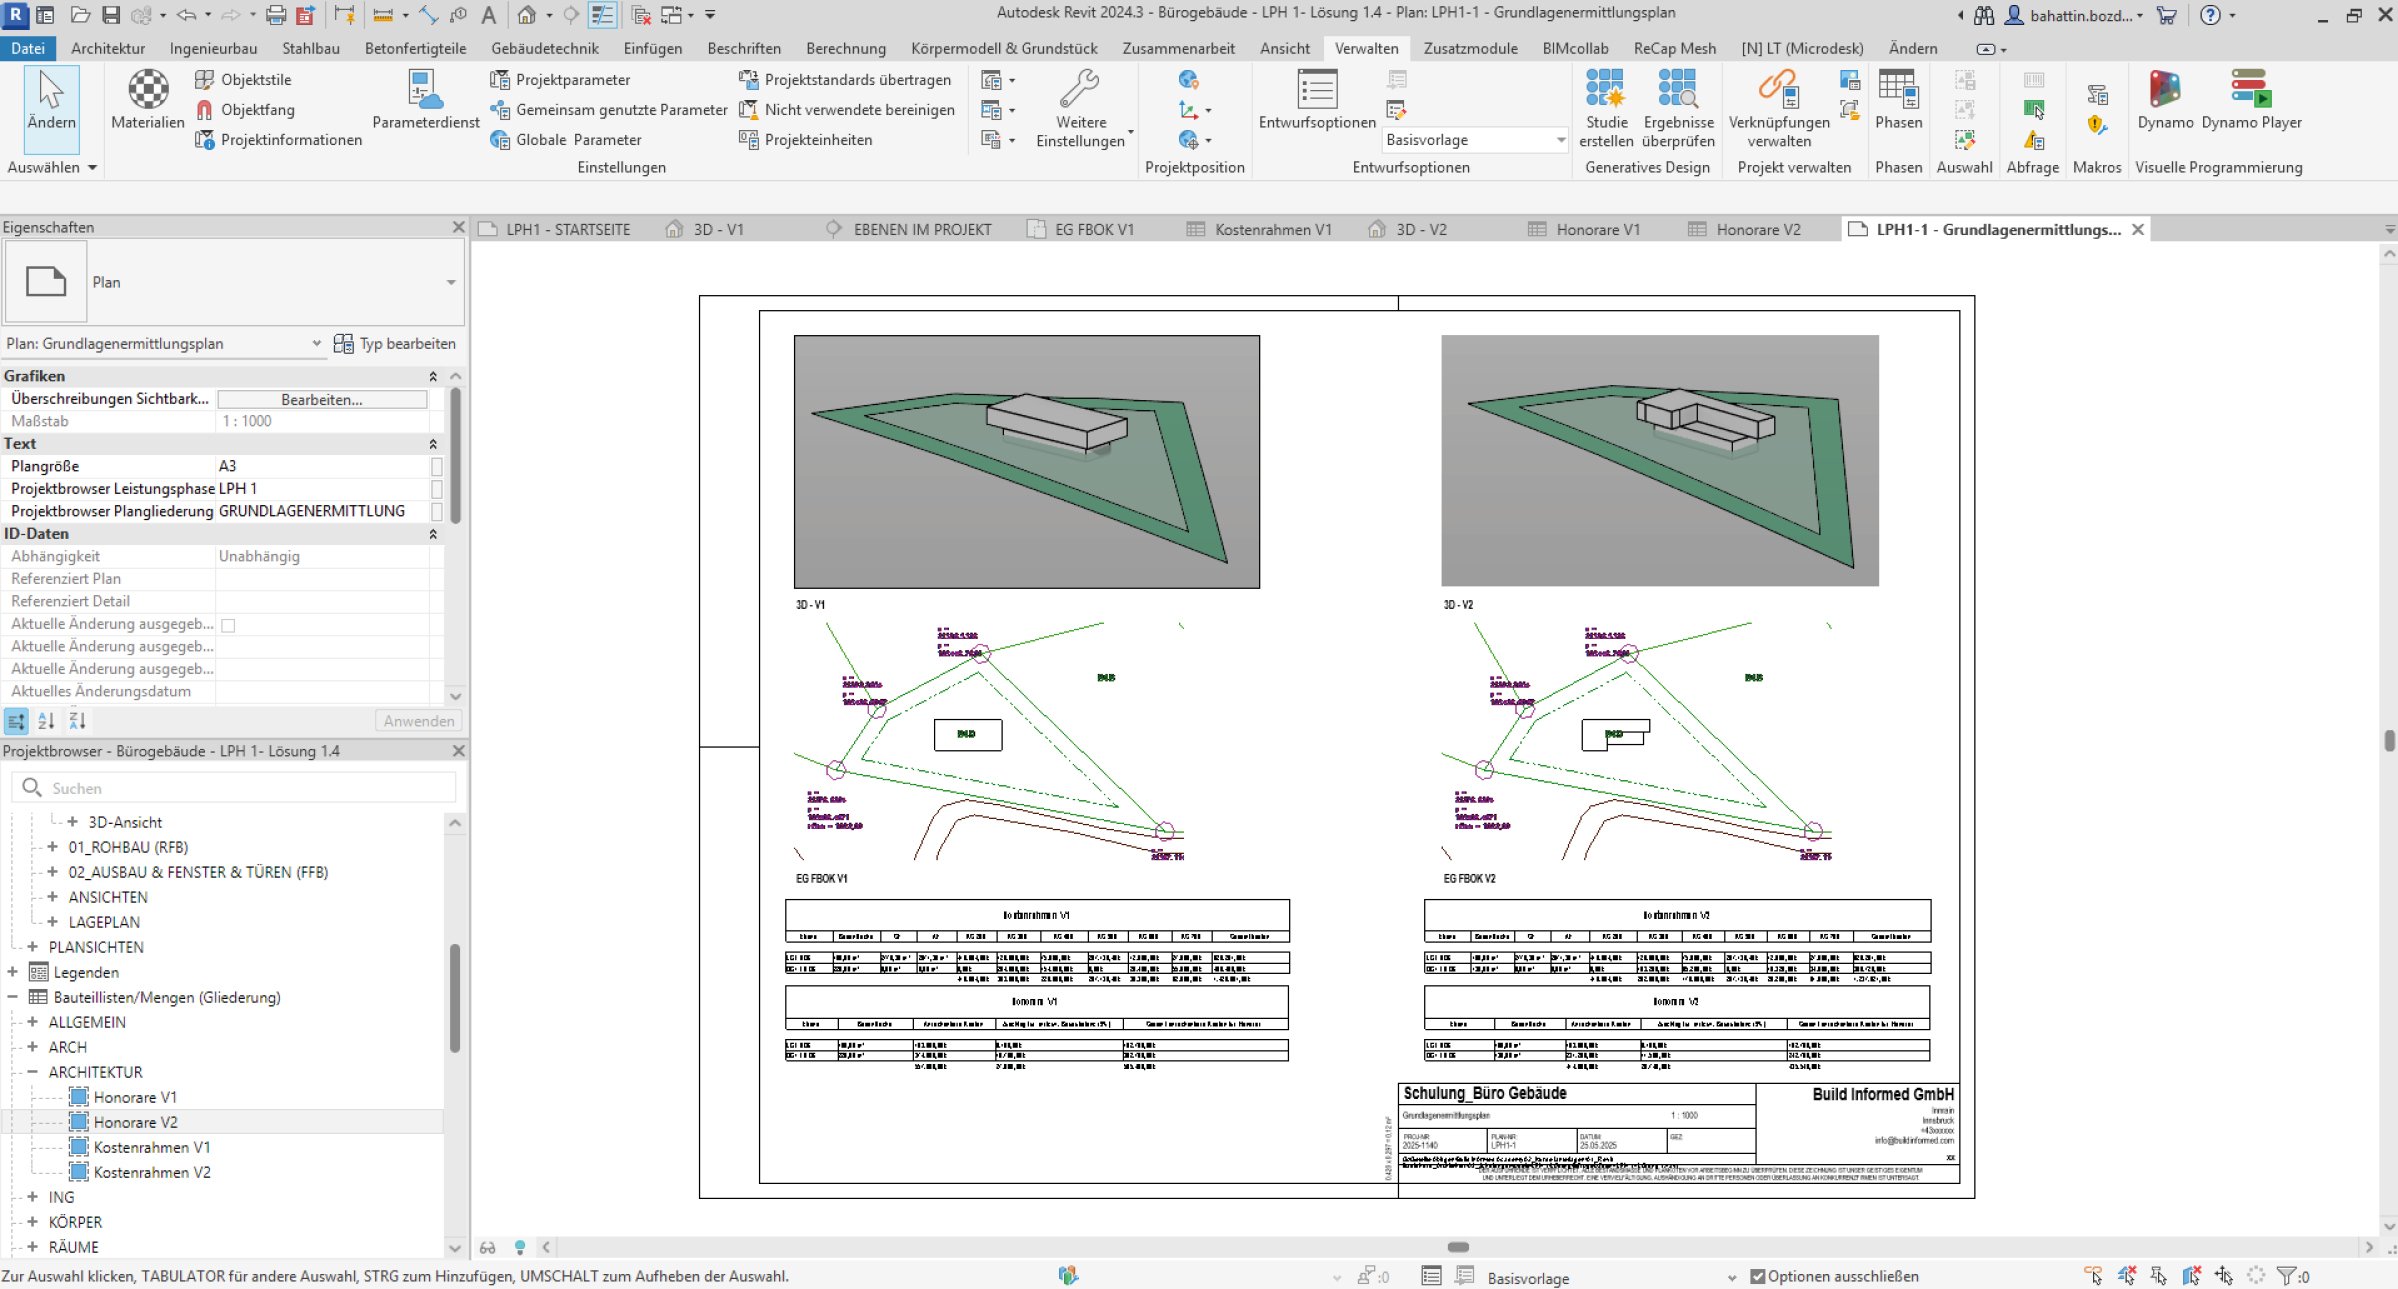Click the Projektbrowser Leistungsphase association box
The image size is (2398, 1289).
437,489
